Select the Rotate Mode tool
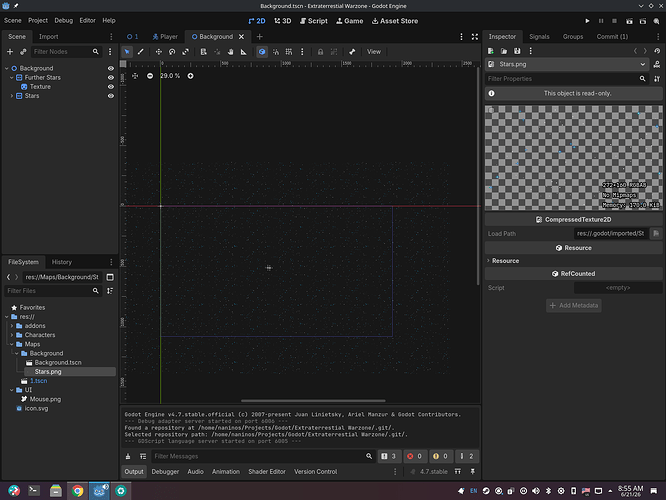 click(172, 52)
